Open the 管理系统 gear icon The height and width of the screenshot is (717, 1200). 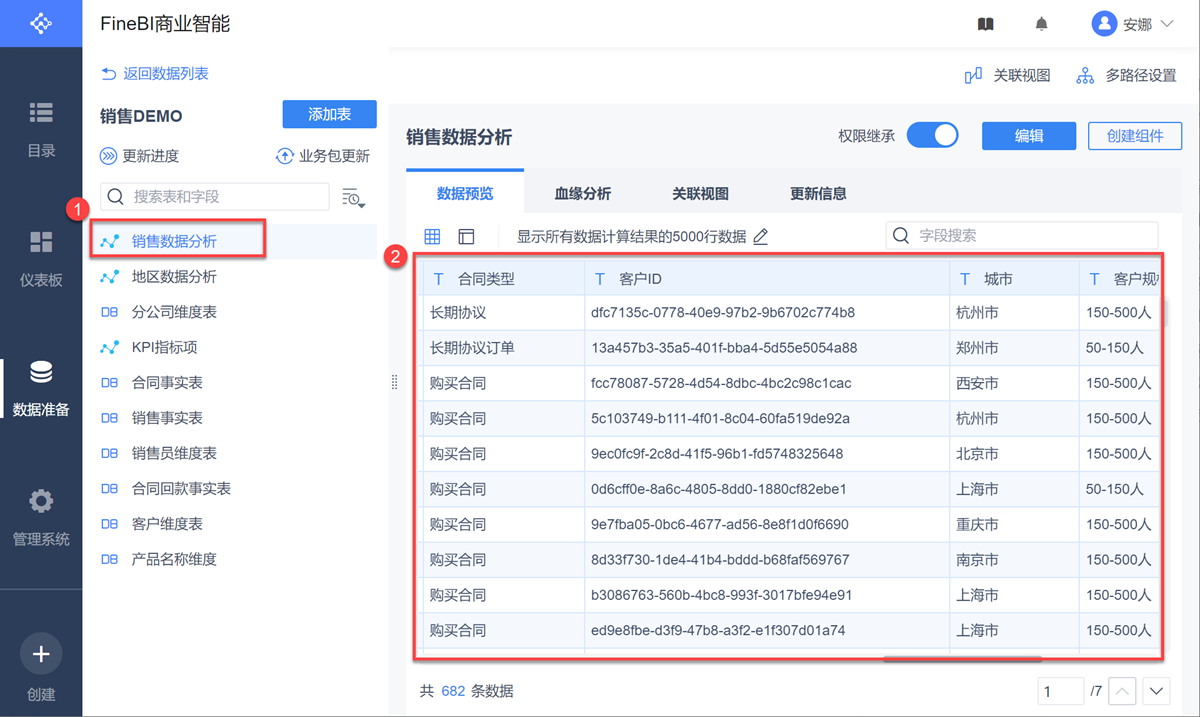click(x=41, y=501)
